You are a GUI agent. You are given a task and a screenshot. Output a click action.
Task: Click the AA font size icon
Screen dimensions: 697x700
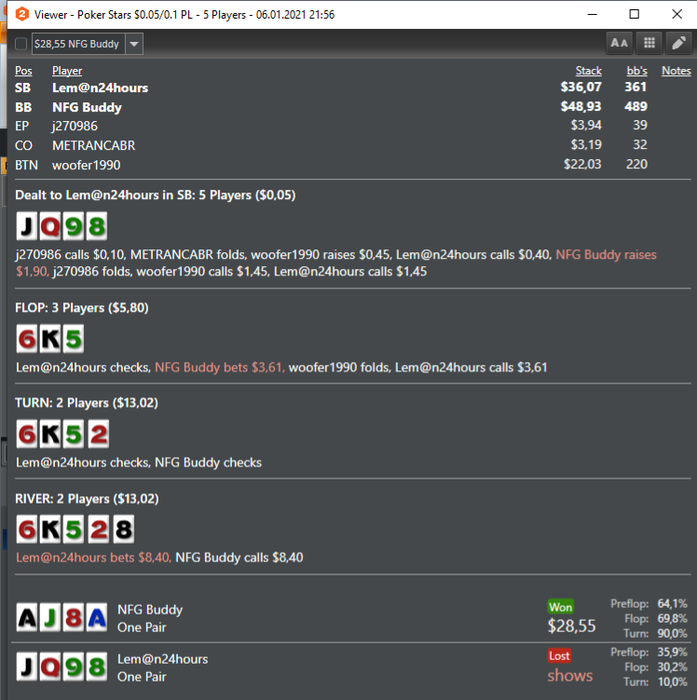(x=619, y=43)
